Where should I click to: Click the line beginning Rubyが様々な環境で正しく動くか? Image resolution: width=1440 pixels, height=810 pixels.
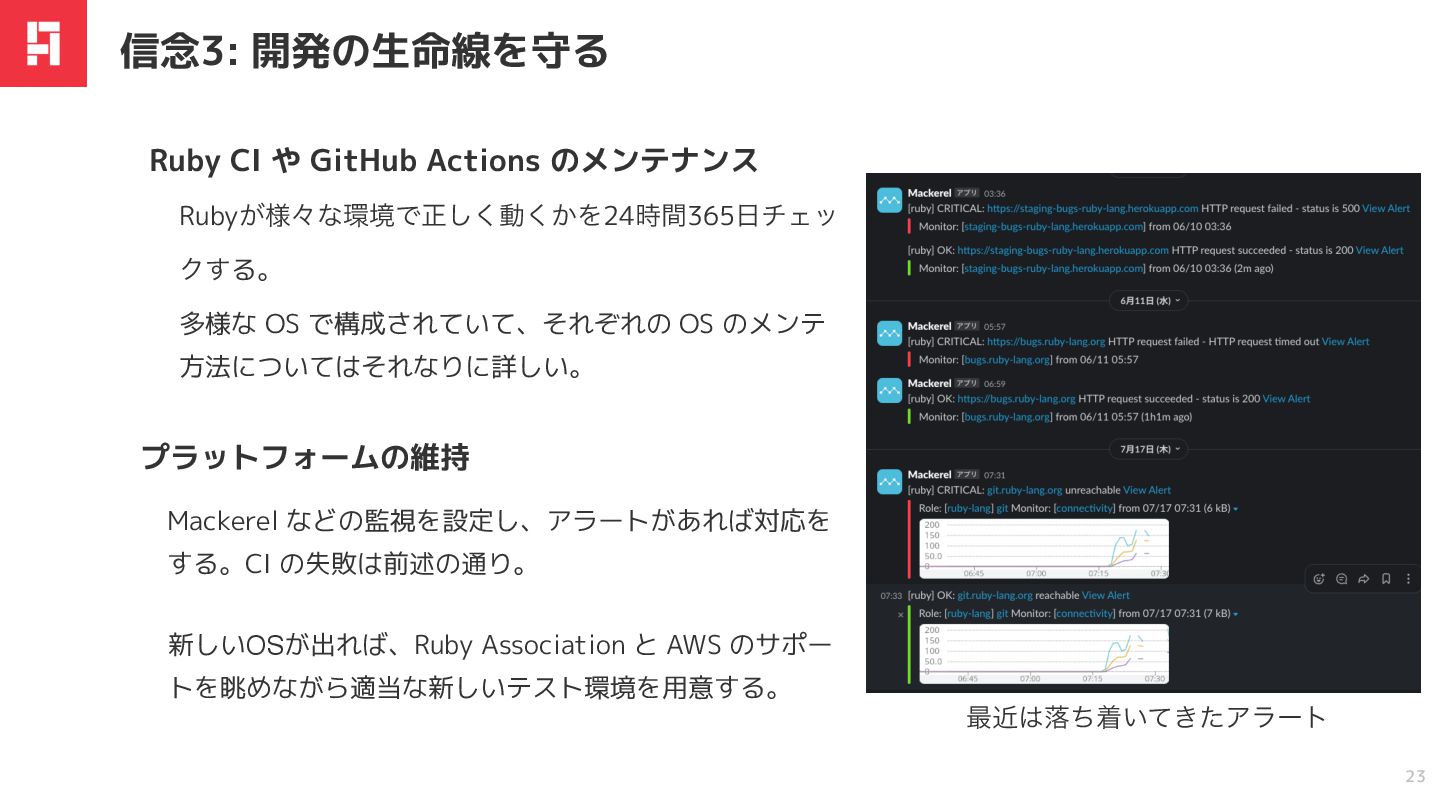tap(507, 242)
